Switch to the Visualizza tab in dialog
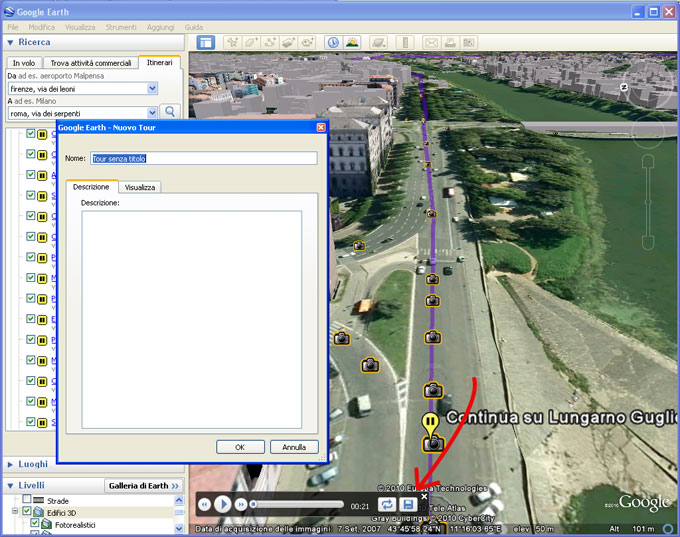The width and height of the screenshot is (680, 537). (140, 187)
